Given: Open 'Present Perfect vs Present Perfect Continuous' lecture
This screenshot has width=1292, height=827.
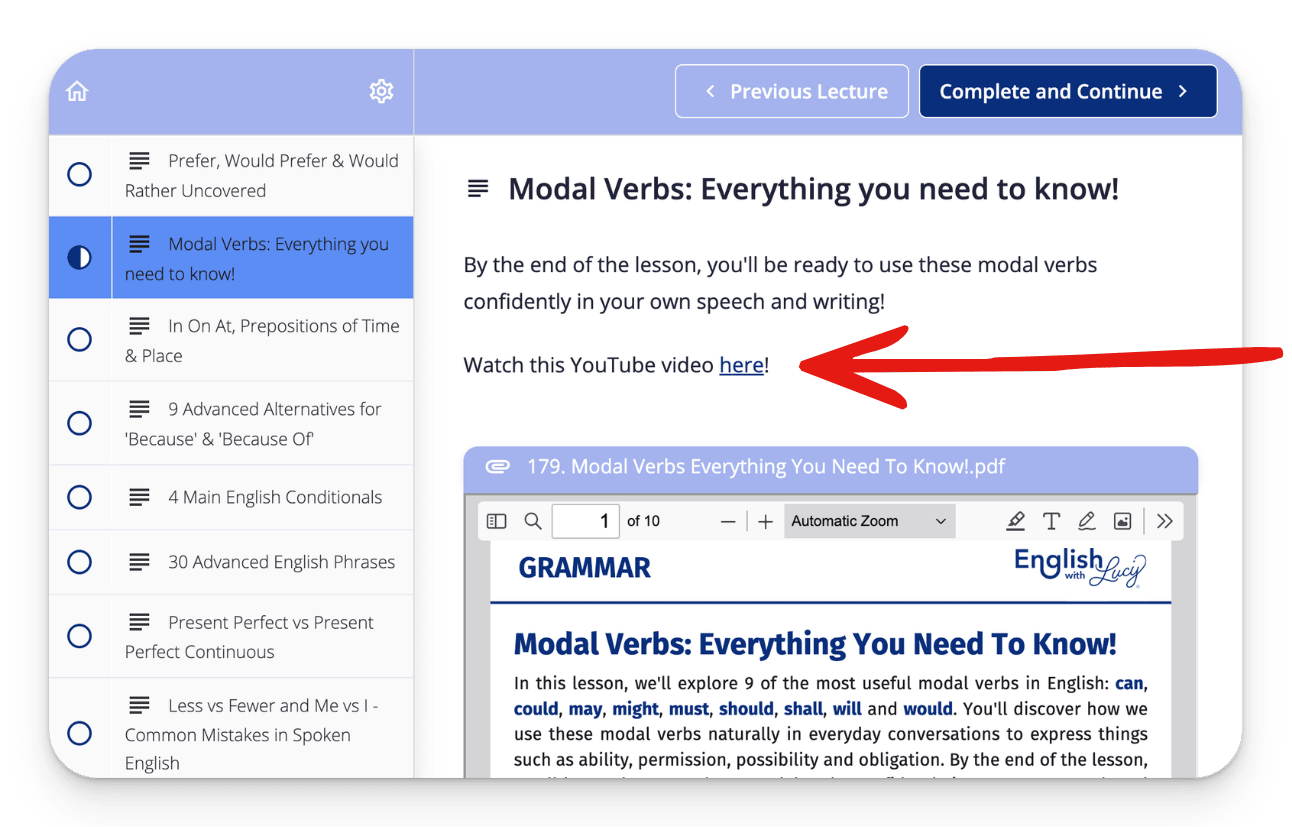Looking at the screenshot, I should 262,636.
